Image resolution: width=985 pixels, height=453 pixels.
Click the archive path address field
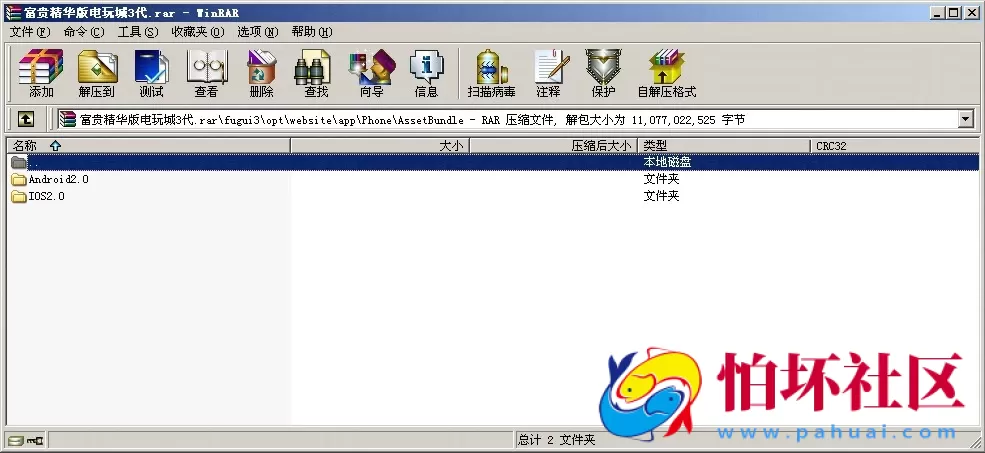[x=515, y=119]
